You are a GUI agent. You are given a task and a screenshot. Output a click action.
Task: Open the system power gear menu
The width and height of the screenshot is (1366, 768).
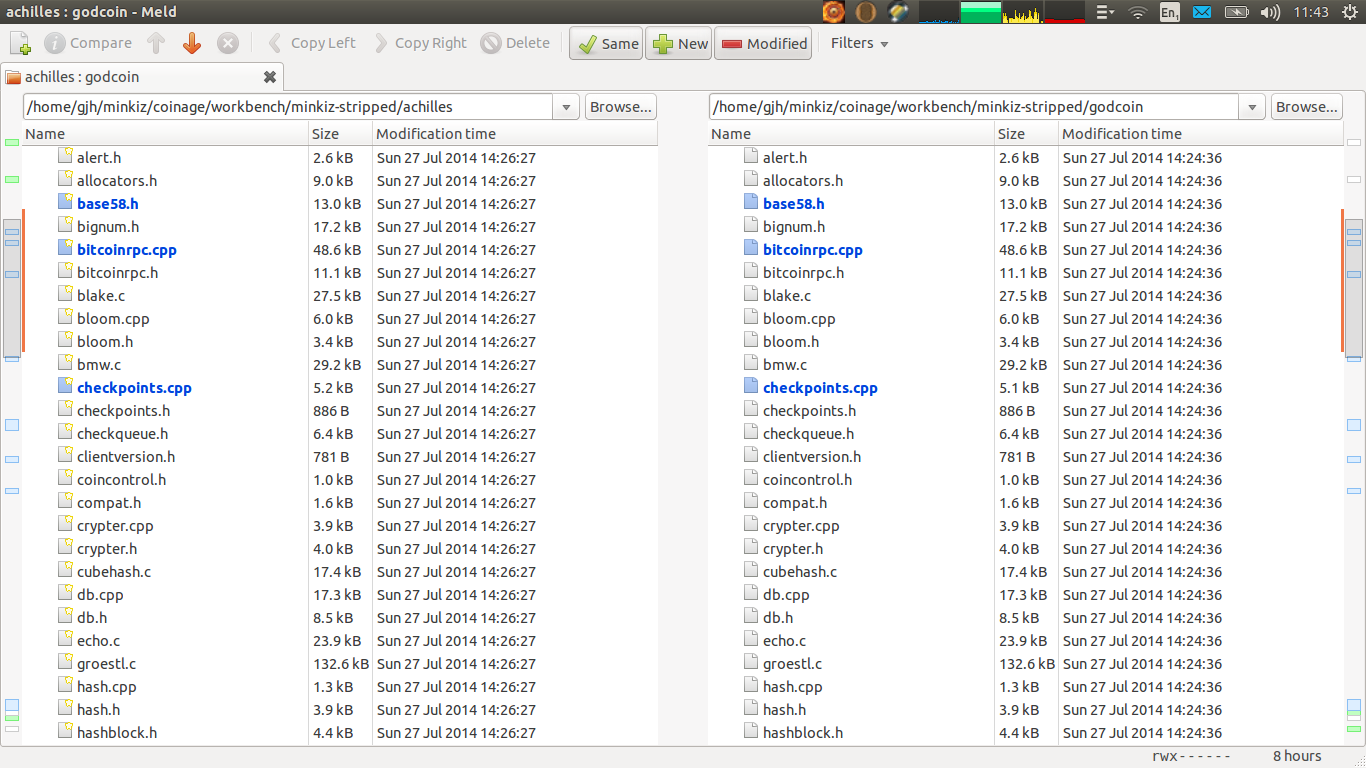point(1349,12)
